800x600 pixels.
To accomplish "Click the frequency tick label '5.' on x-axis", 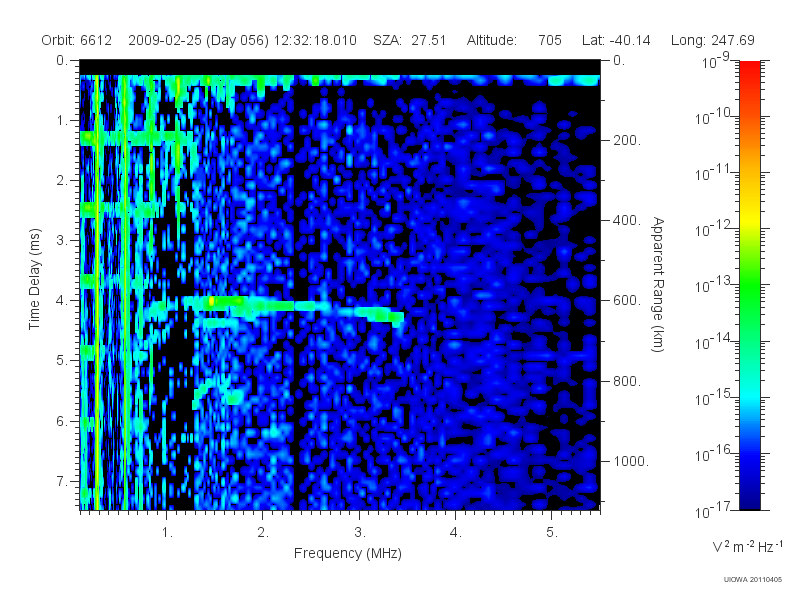I will [552, 533].
